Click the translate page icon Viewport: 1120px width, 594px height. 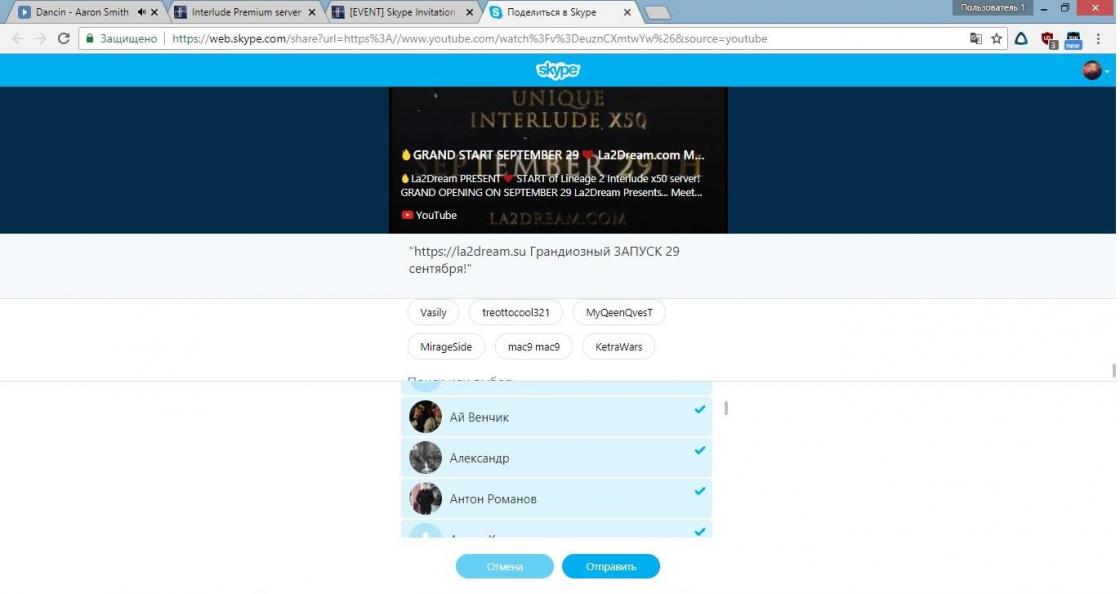975,39
